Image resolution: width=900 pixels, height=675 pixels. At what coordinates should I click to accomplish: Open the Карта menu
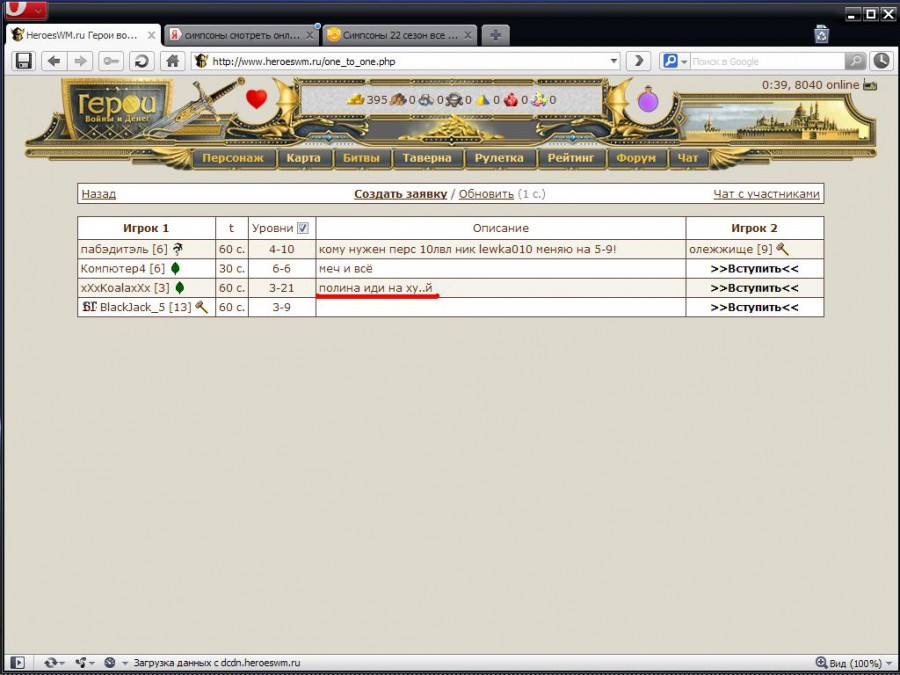tap(304, 158)
